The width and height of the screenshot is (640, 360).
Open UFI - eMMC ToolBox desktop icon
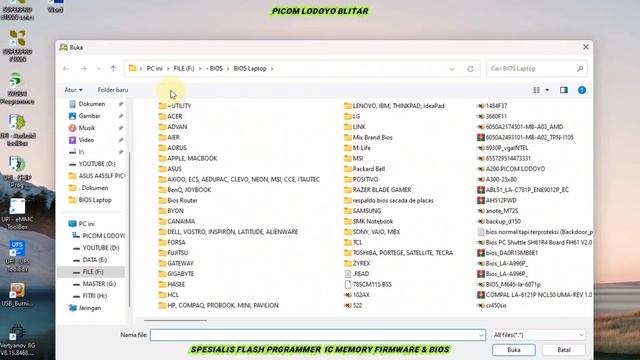click(x=17, y=214)
